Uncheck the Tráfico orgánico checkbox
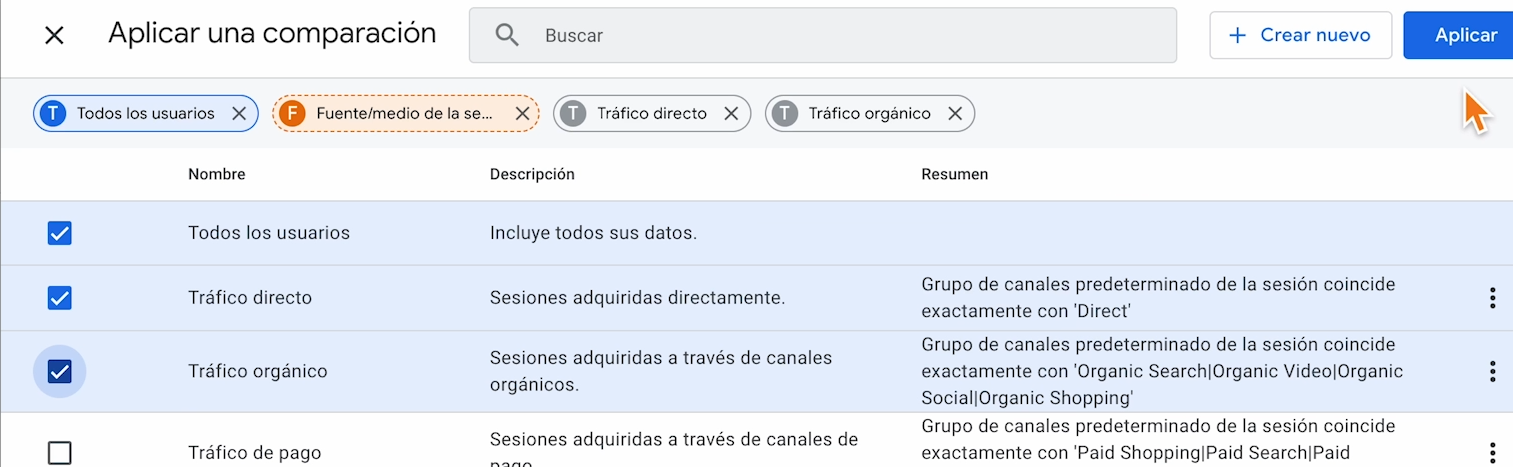The width and height of the screenshot is (1513, 467). point(60,372)
